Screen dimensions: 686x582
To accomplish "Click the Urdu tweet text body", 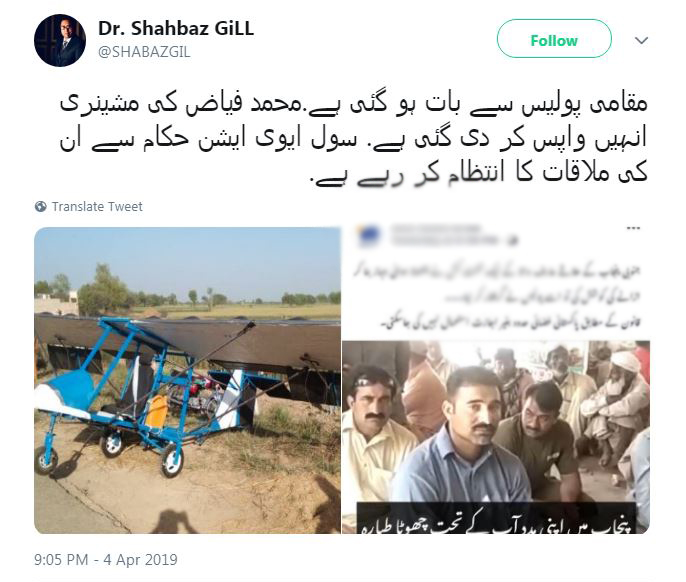I will click(x=354, y=139).
